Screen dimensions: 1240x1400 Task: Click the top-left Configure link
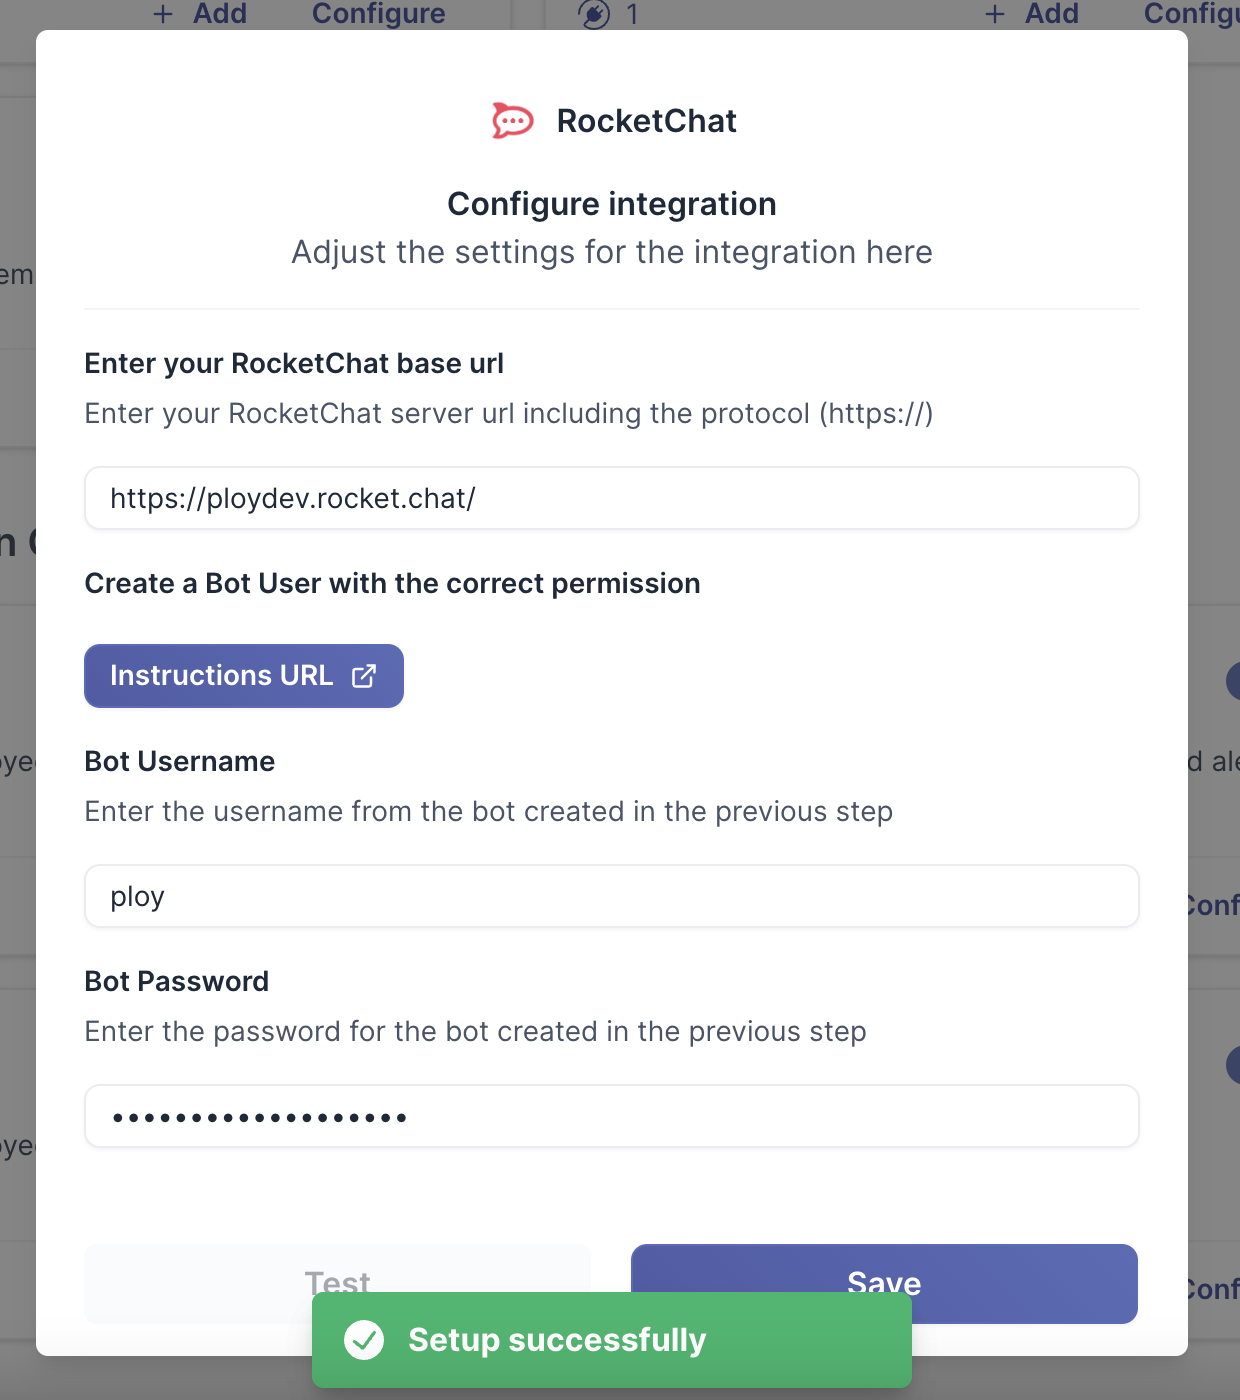click(378, 14)
